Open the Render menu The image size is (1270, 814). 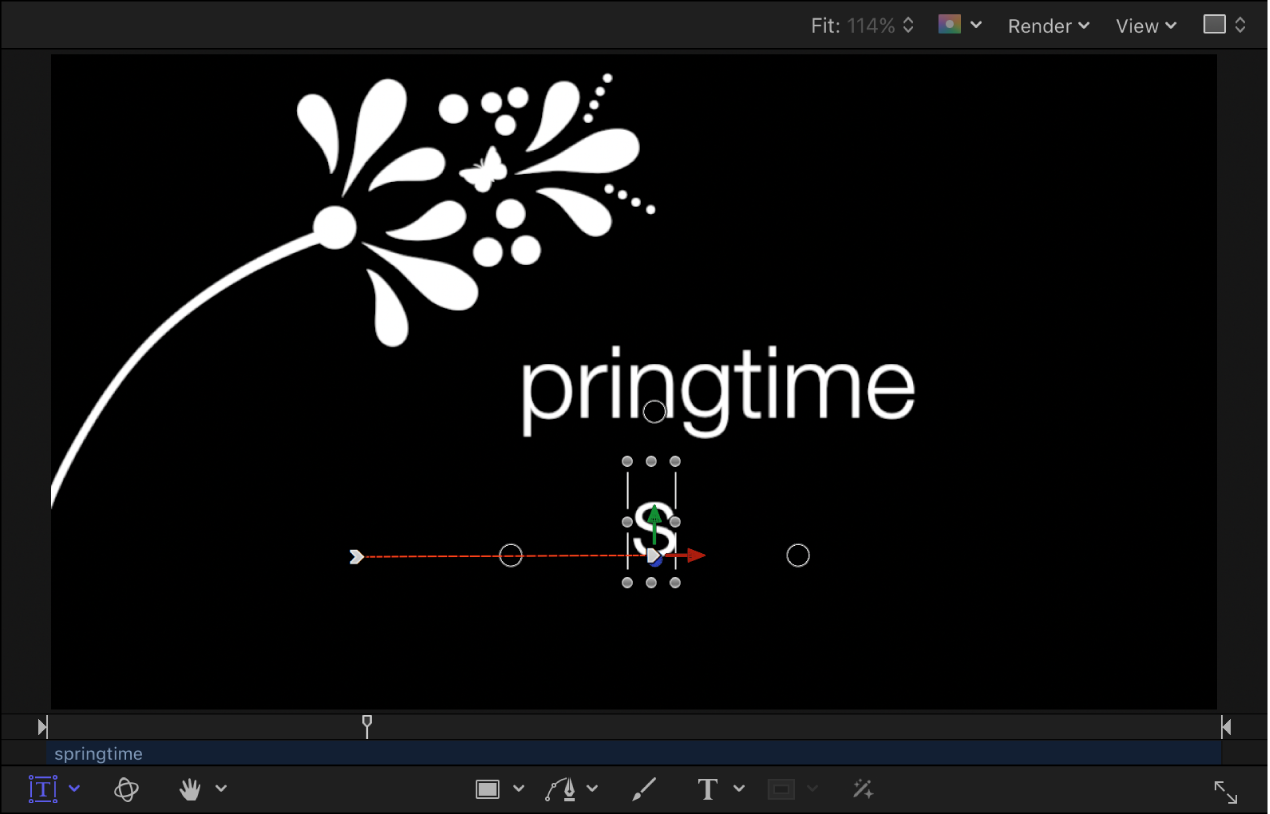point(1041,26)
